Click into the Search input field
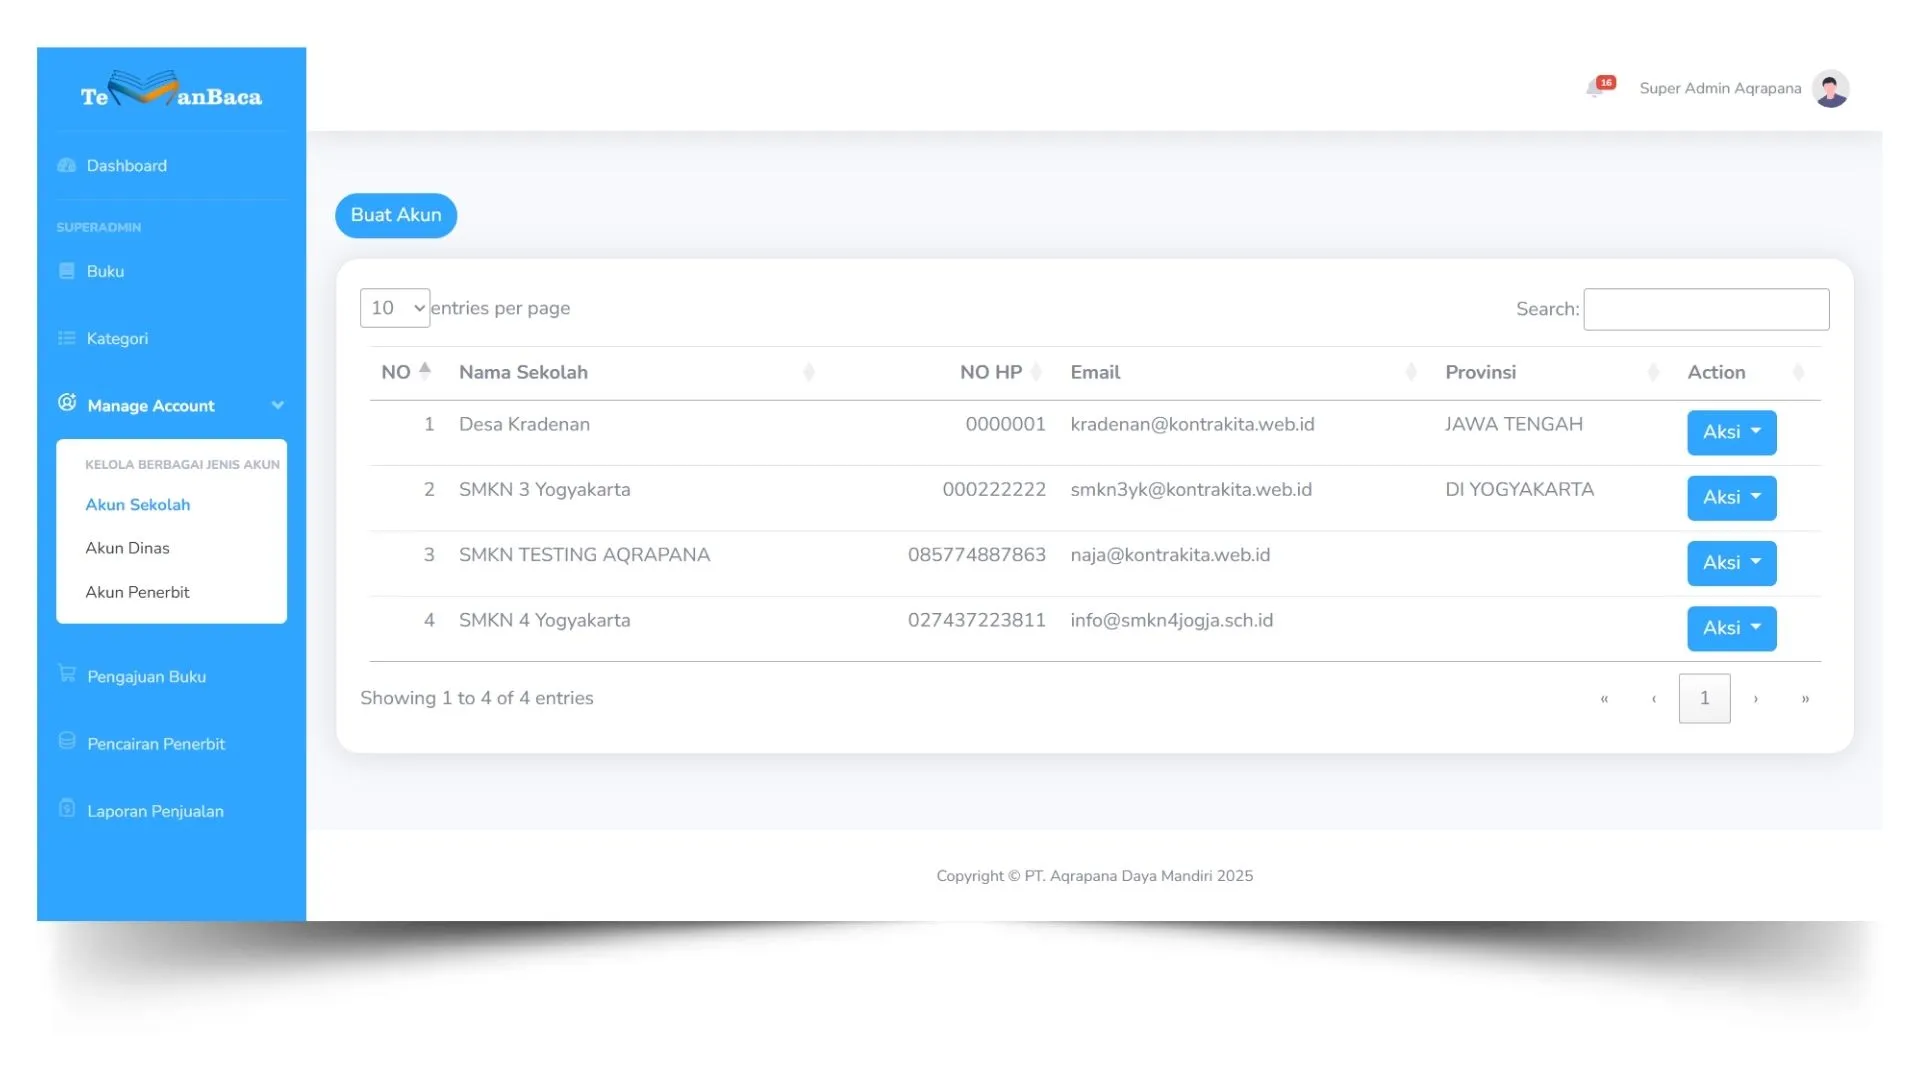The width and height of the screenshot is (1920, 1080). tap(1706, 309)
